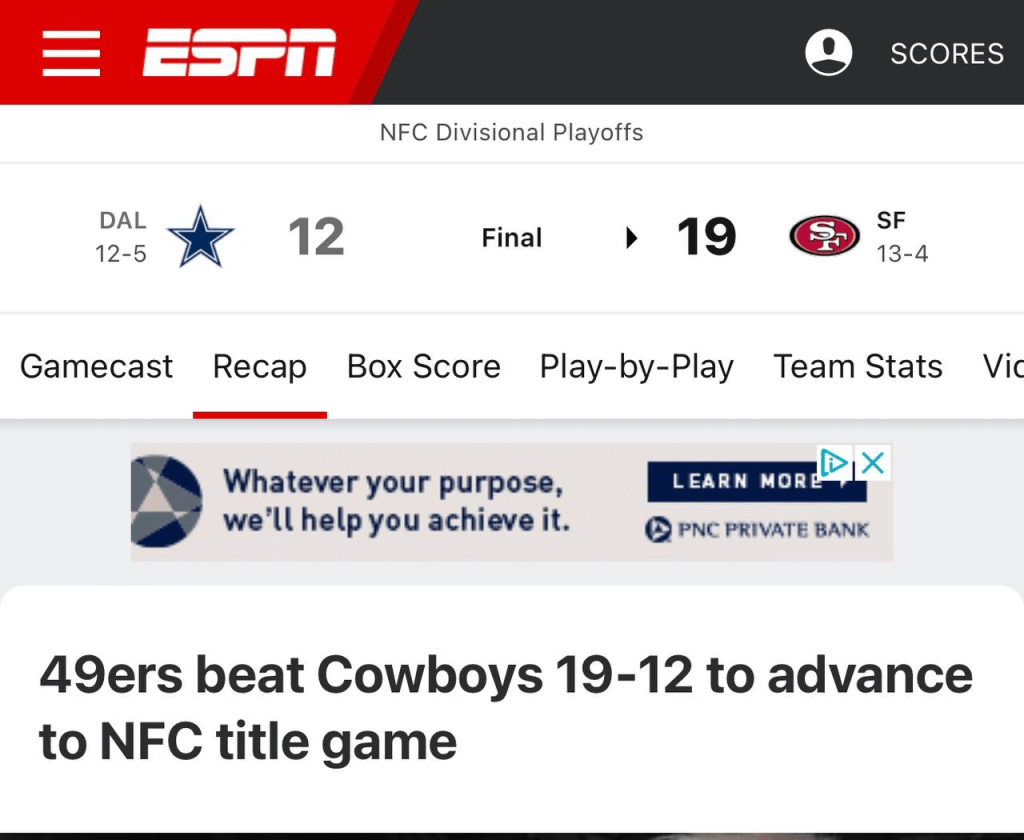The image size is (1024, 840).
Task: Tap the Dallas Cowboys star logo
Action: 200,237
